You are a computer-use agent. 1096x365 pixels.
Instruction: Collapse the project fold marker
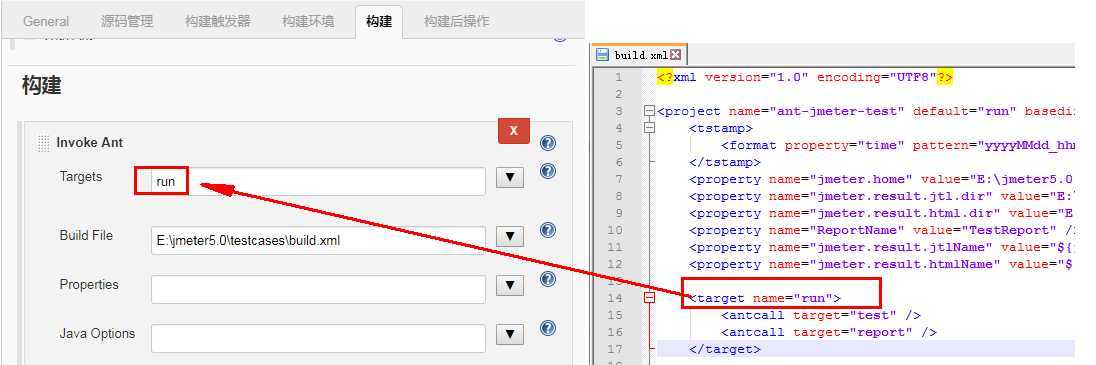point(649,111)
